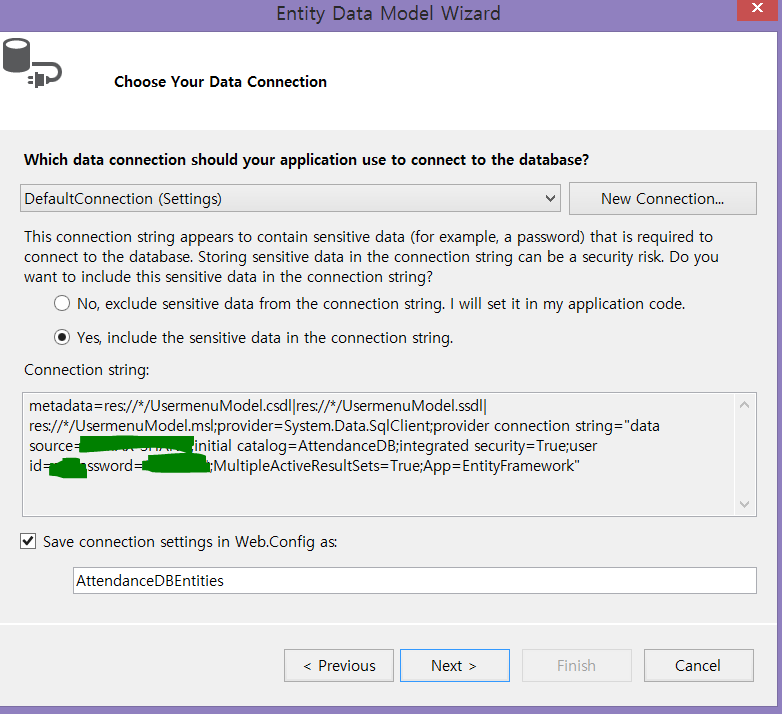Select 'No, exclude sensitive data' radio option
This screenshot has height=714, width=782.
[x=62, y=303]
